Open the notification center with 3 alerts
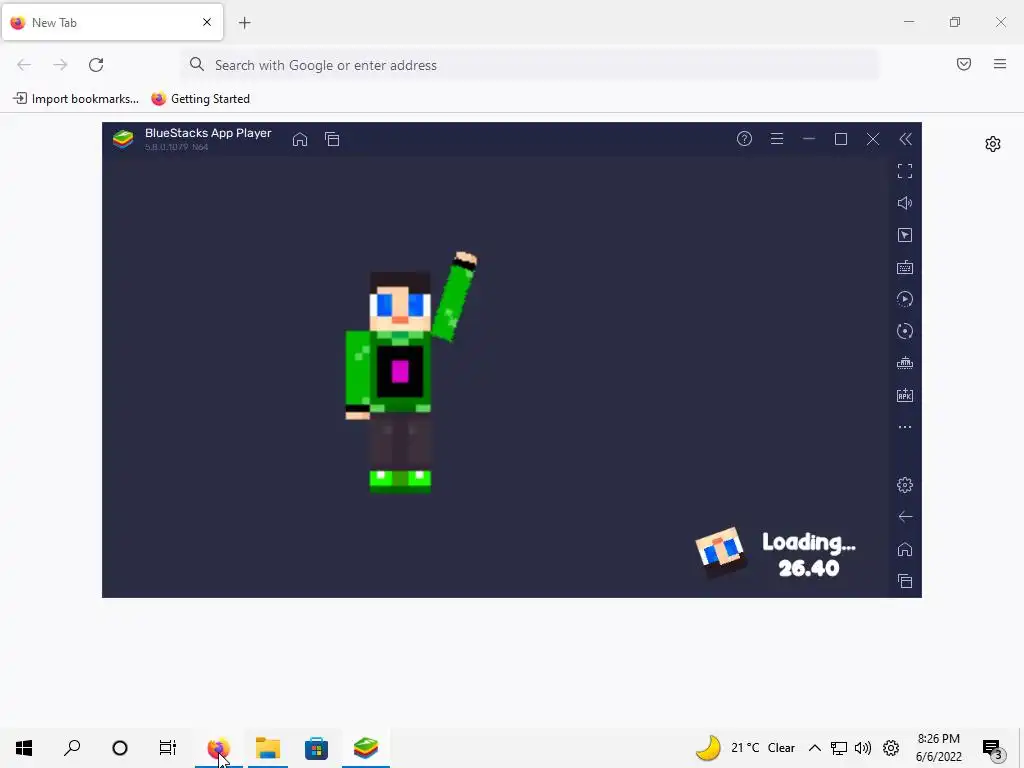The image size is (1024, 768). pyautogui.click(x=993, y=749)
